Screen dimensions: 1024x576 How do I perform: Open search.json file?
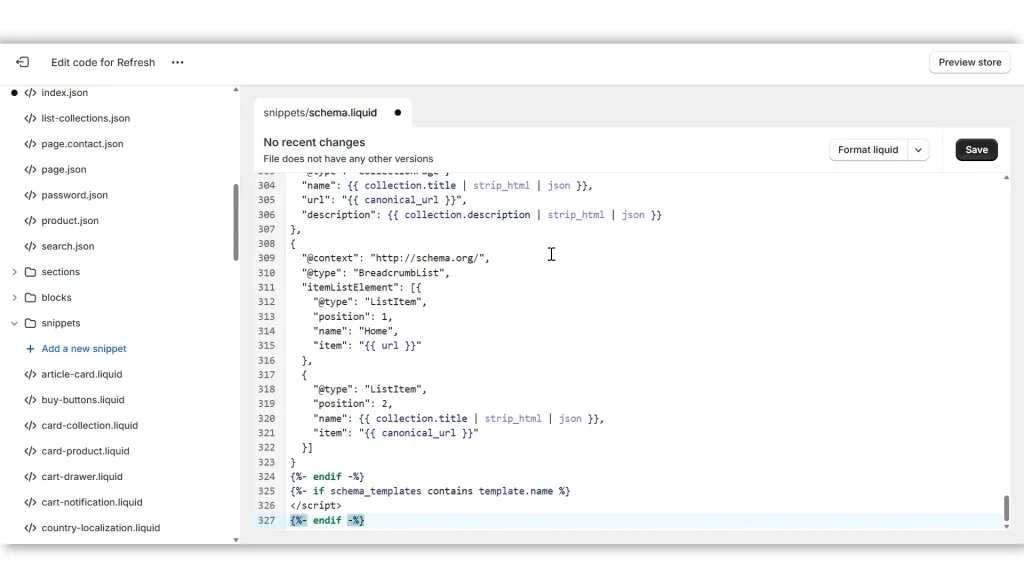(68, 246)
